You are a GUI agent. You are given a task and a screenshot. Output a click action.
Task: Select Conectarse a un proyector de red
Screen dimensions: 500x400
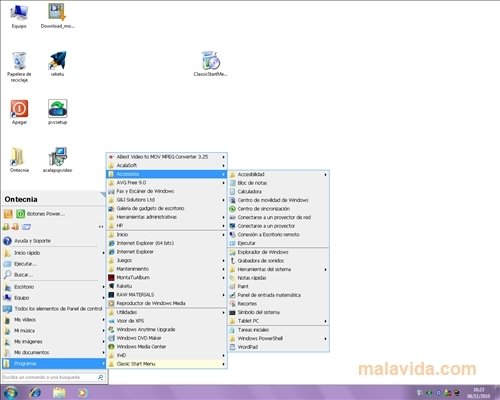pos(279,217)
